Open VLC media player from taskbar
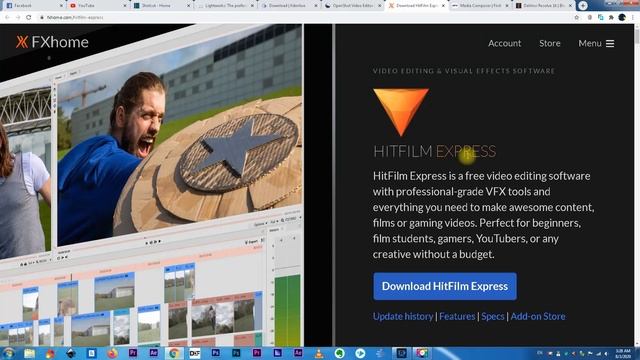The image size is (640, 360). pyautogui.click(x=319, y=353)
